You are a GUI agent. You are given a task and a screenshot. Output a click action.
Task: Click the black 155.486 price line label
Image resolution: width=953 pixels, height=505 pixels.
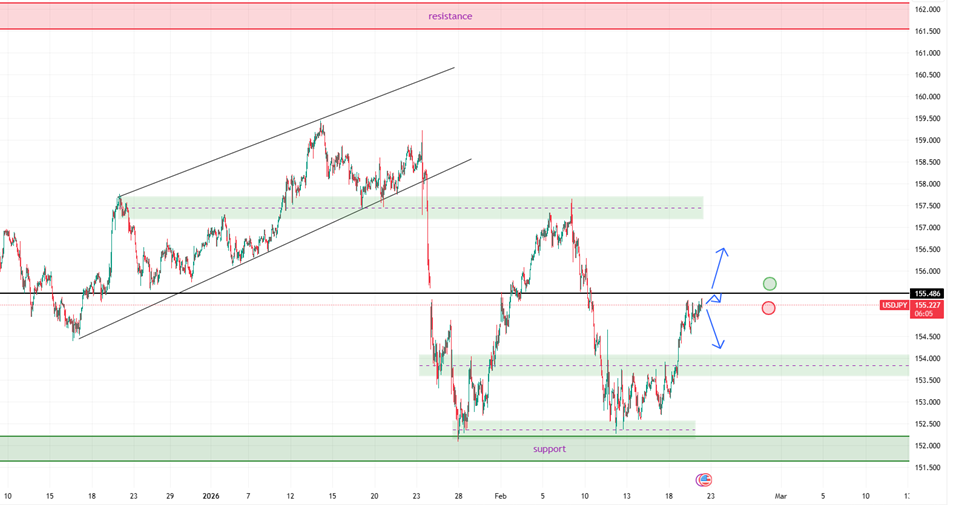927,293
